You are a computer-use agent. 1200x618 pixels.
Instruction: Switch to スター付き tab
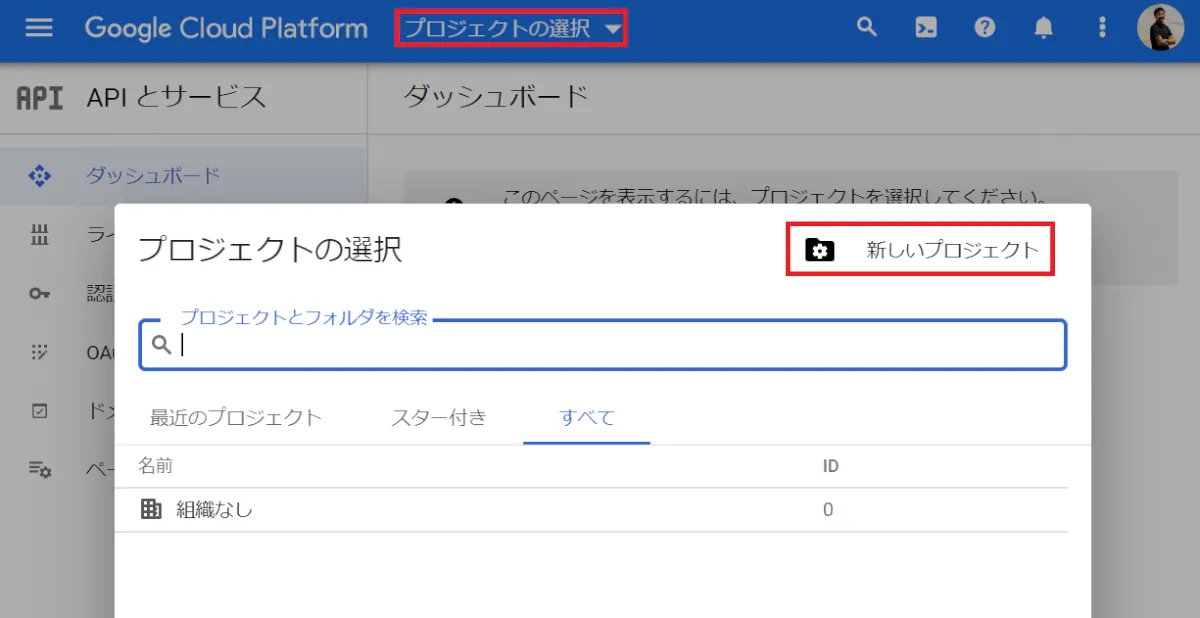point(439,417)
